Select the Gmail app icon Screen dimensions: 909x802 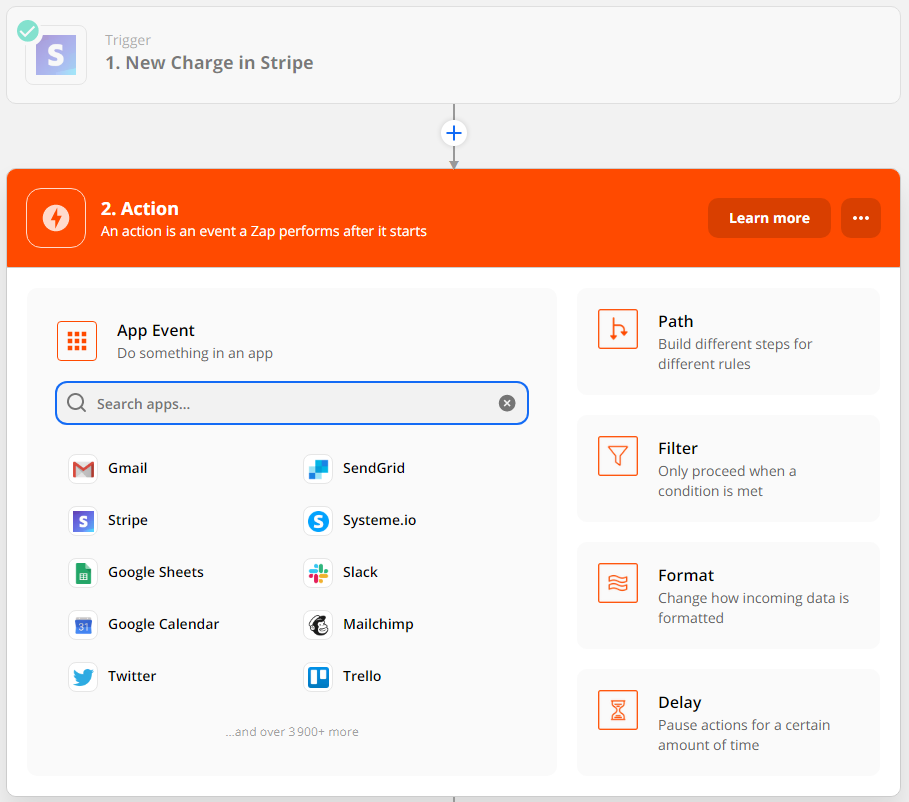pyautogui.click(x=84, y=469)
